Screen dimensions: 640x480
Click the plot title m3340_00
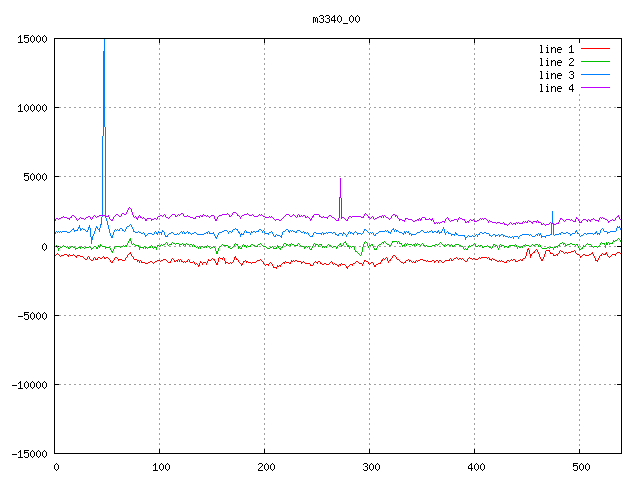click(x=335, y=19)
